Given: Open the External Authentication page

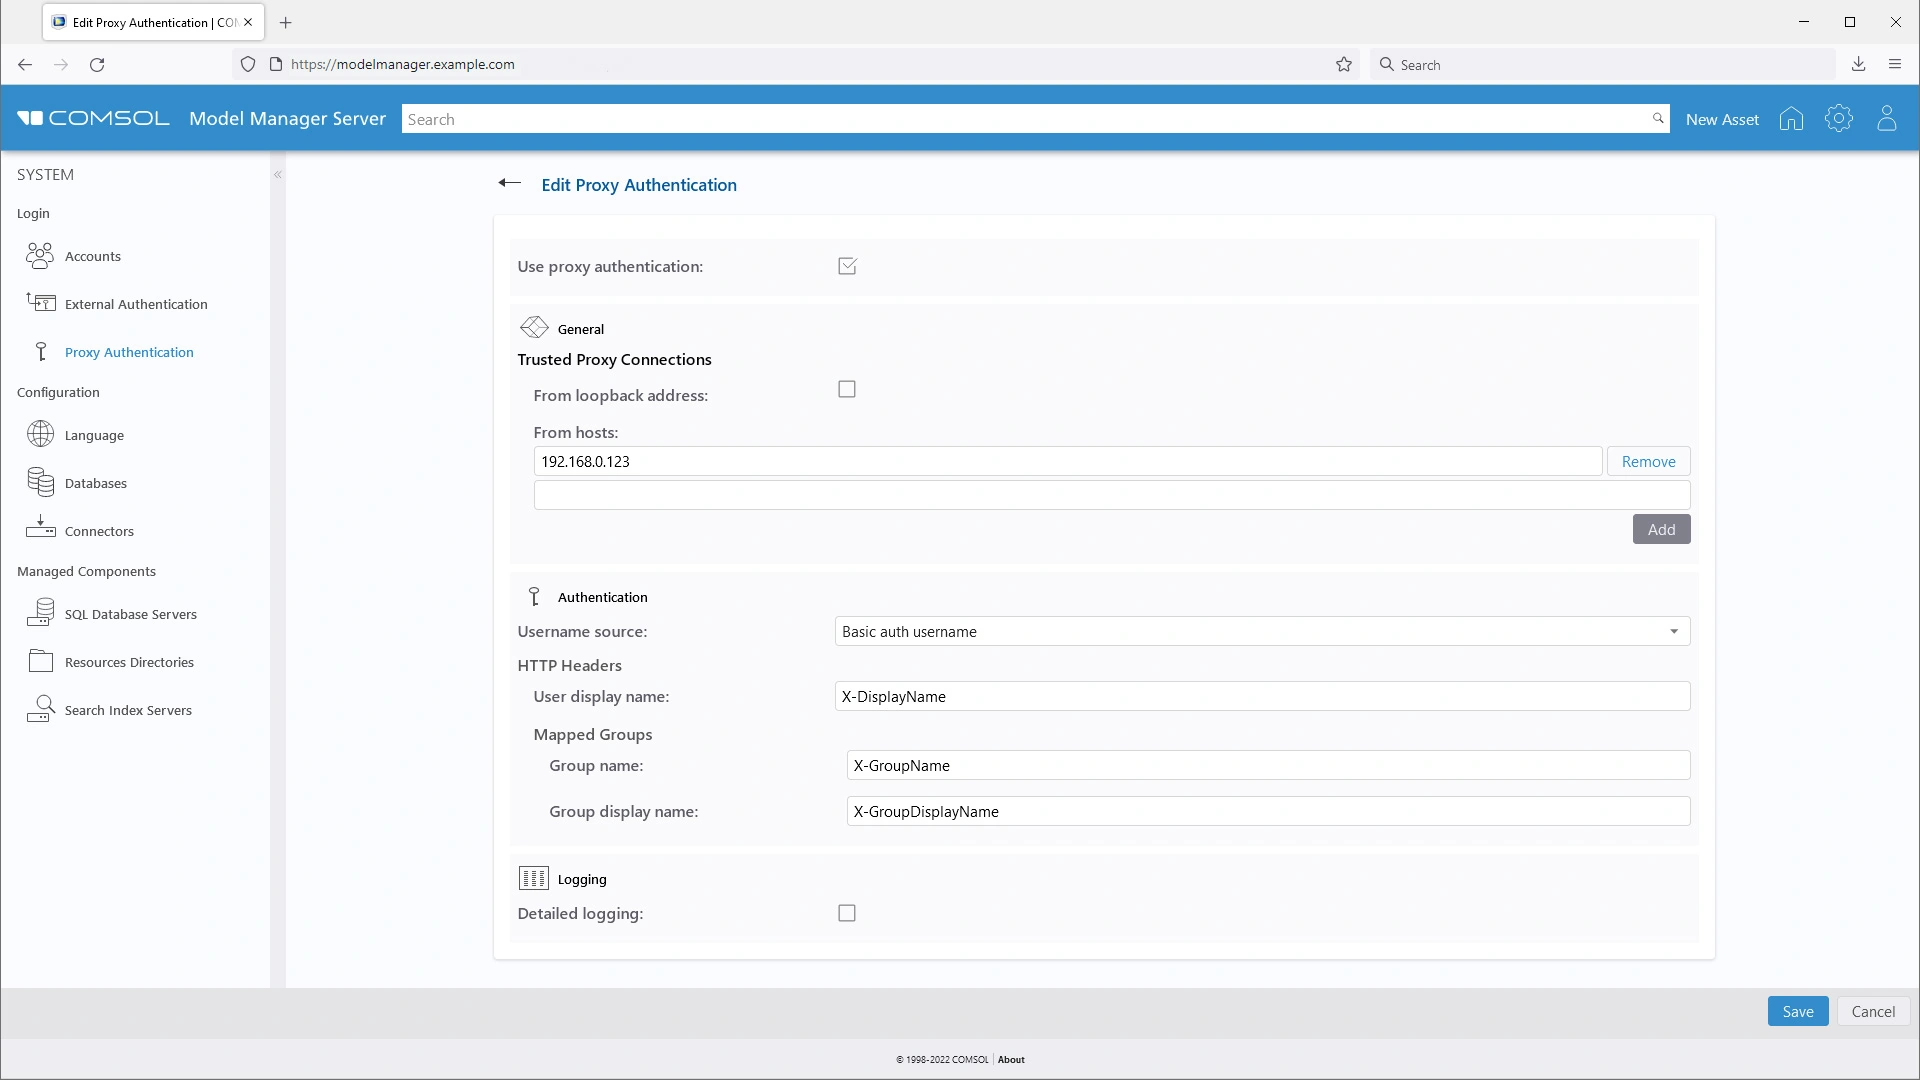Looking at the screenshot, I should (136, 304).
